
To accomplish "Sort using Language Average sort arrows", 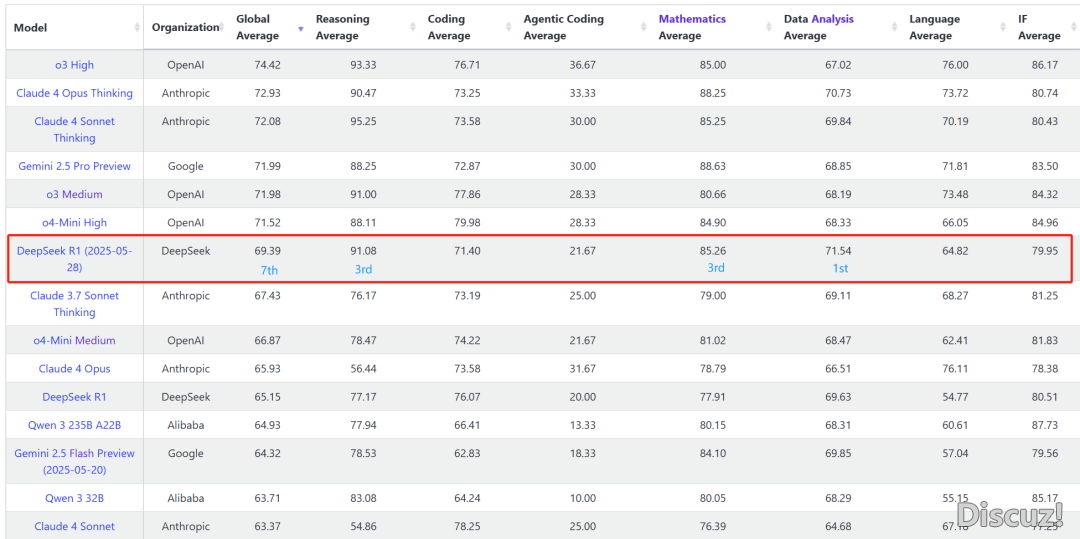I will pyautogui.click(x=1003, y=27).
